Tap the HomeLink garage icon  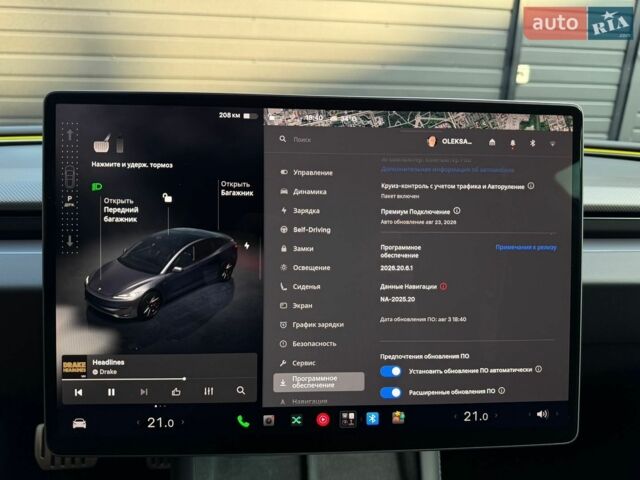coord(492,142)
